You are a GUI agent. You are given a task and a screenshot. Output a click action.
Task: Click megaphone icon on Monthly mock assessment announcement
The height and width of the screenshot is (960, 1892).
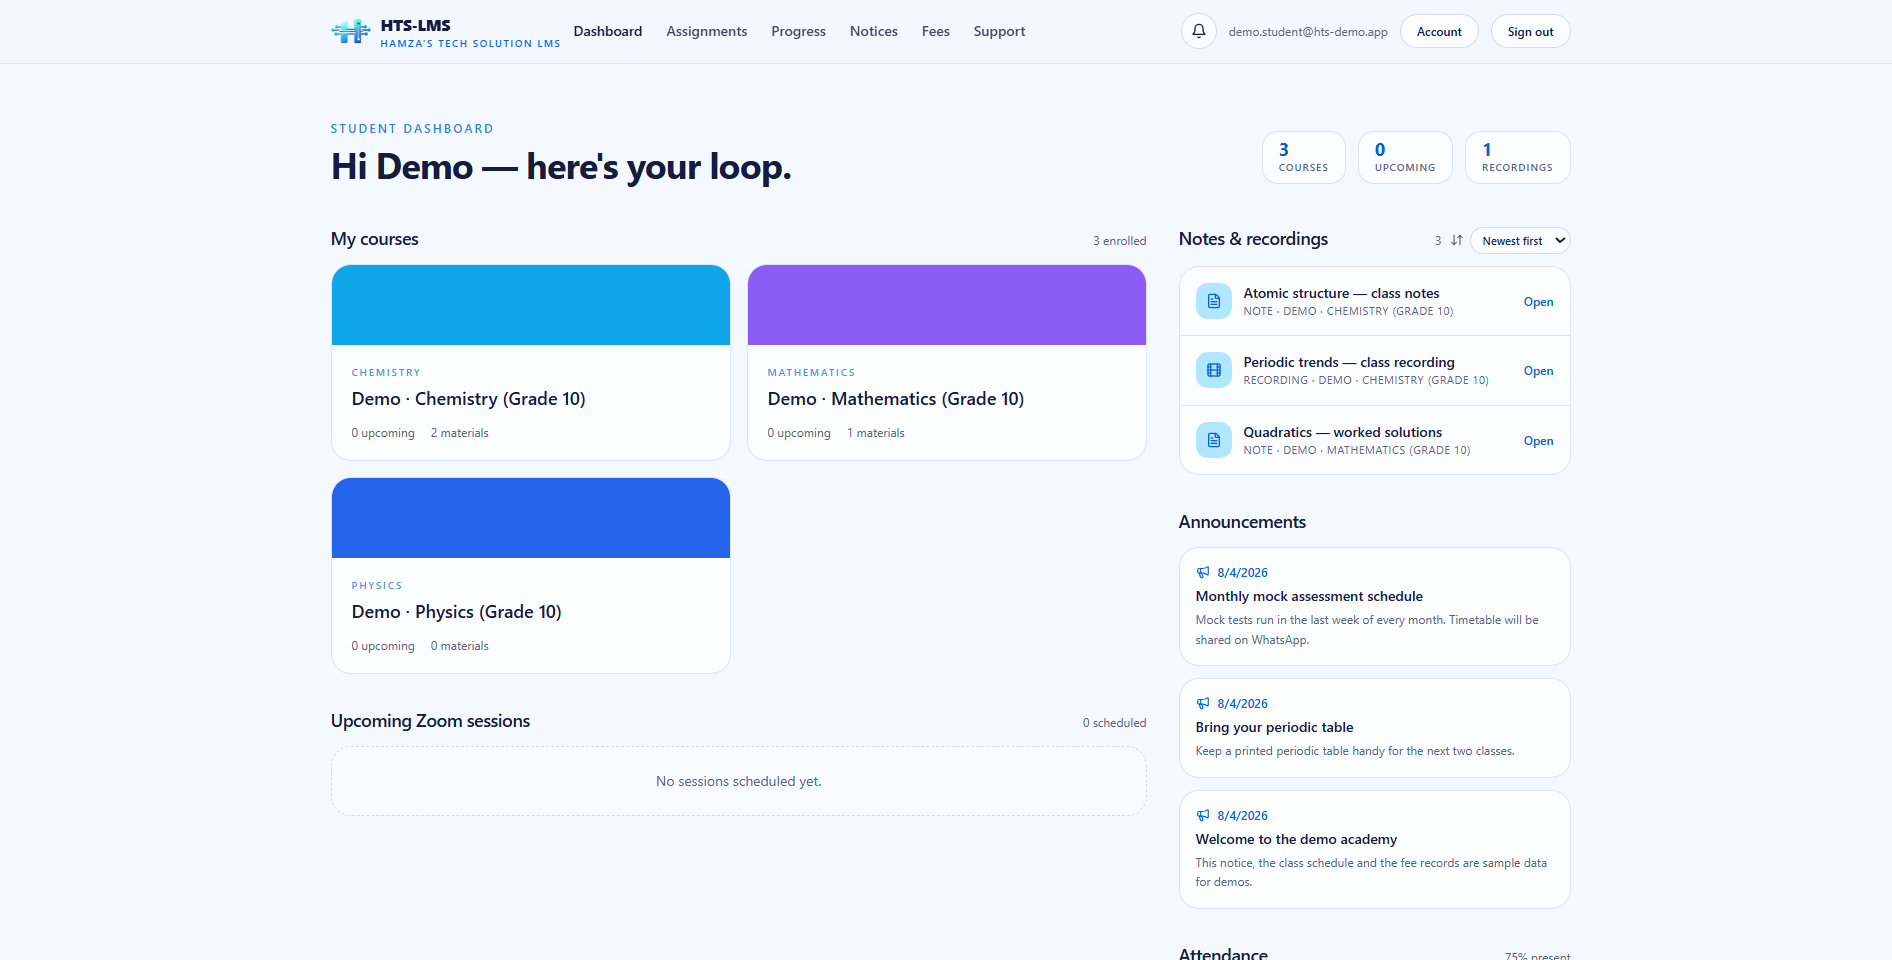pos(1203,572)
